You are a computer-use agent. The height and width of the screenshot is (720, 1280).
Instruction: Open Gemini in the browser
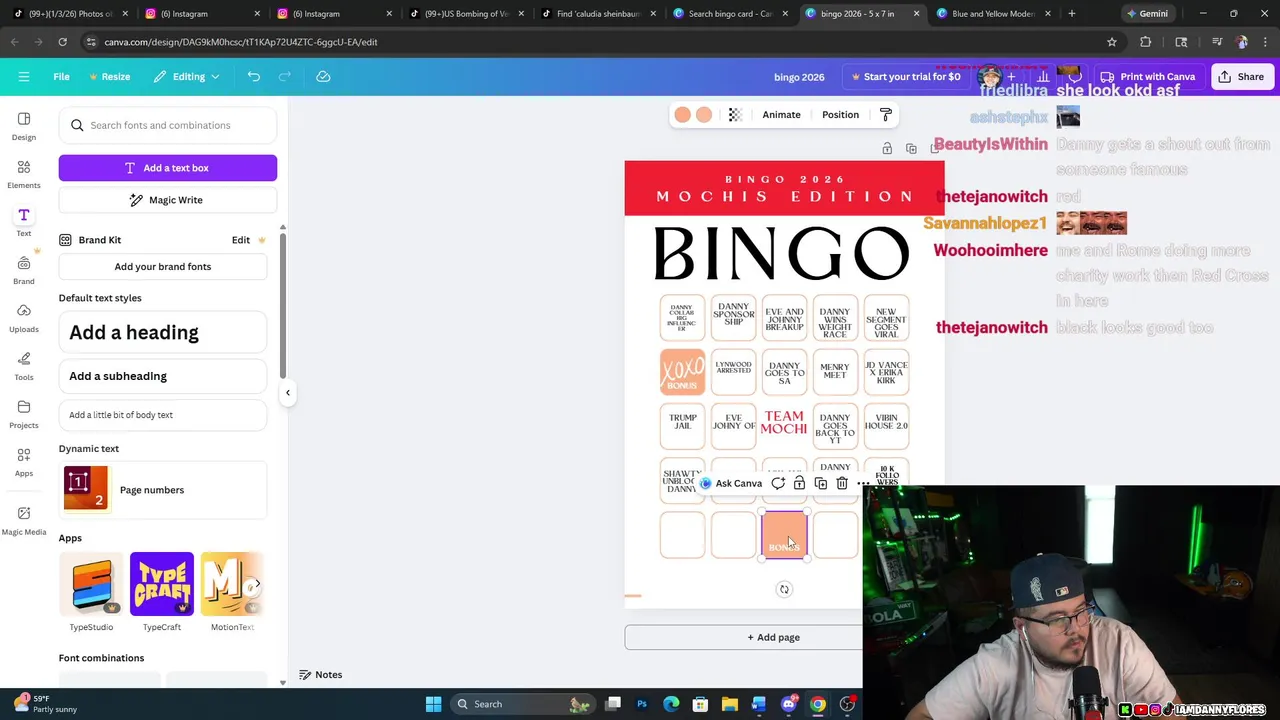[1146, 14]
